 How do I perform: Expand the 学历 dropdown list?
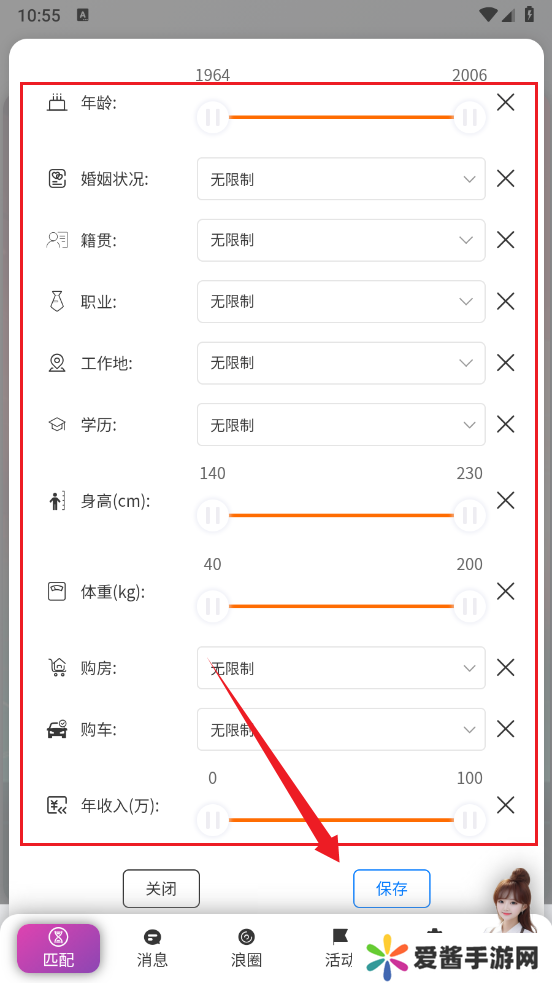[341, 424]
